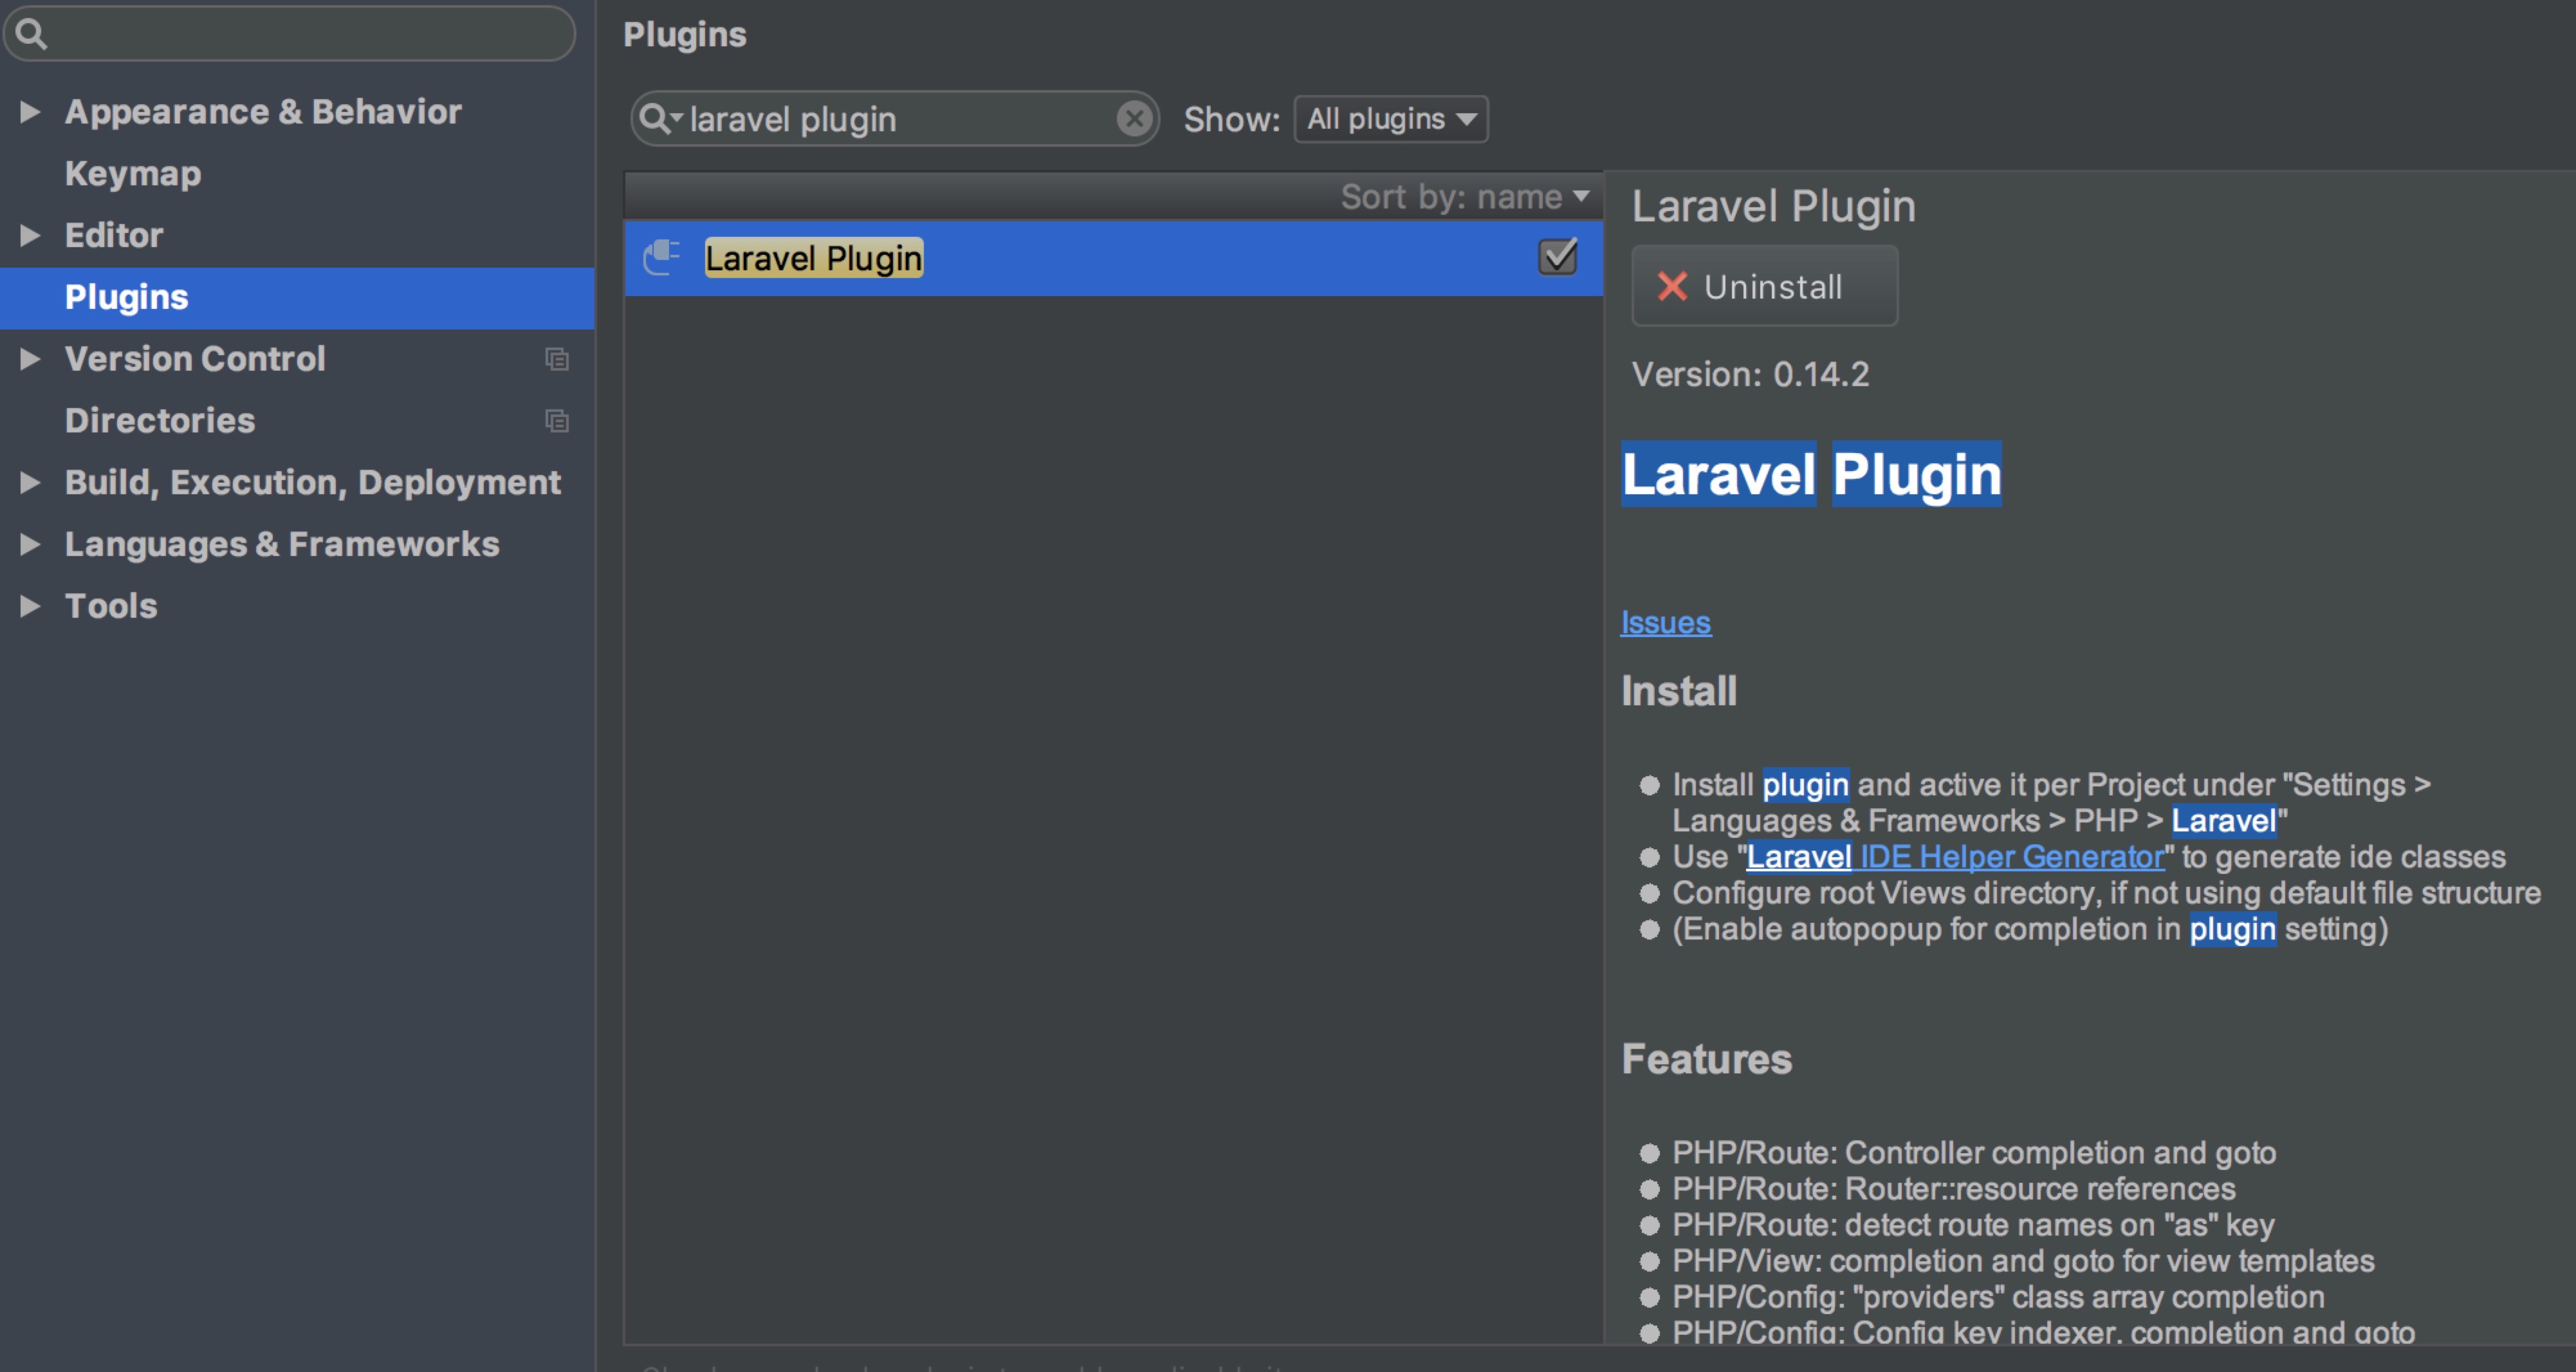Open the Show All plugins dropdown
This screenshot has width=2576, height=1372.
click(x=1391, y=119)
